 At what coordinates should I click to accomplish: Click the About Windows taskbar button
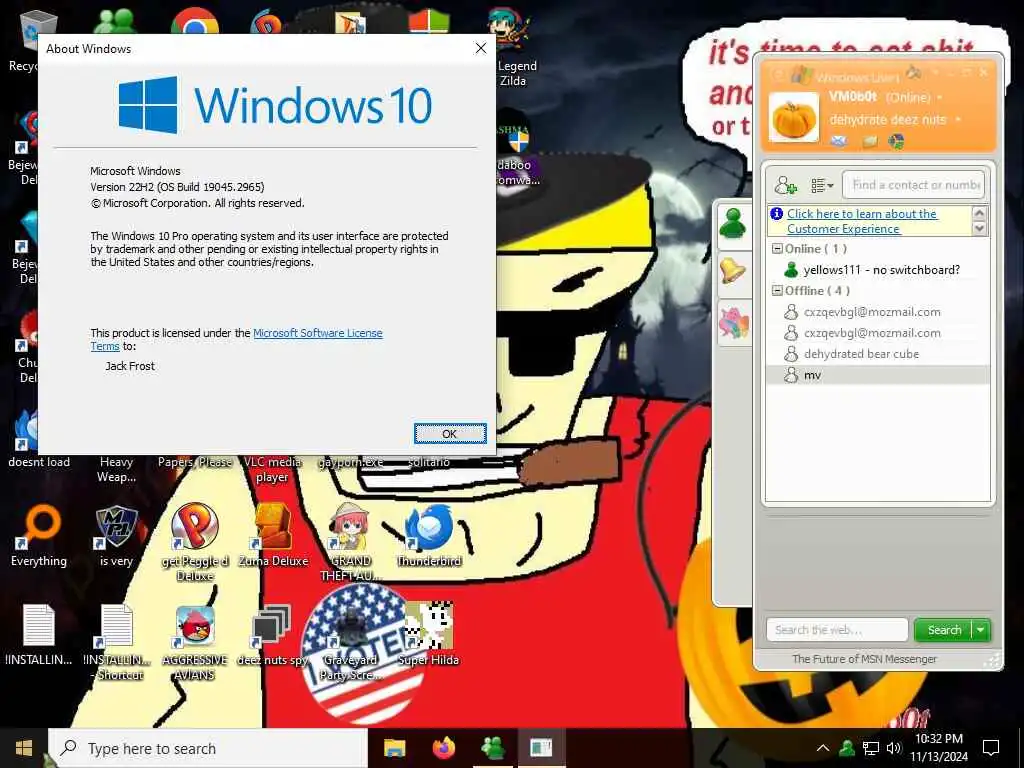click(x=541, y=748)
